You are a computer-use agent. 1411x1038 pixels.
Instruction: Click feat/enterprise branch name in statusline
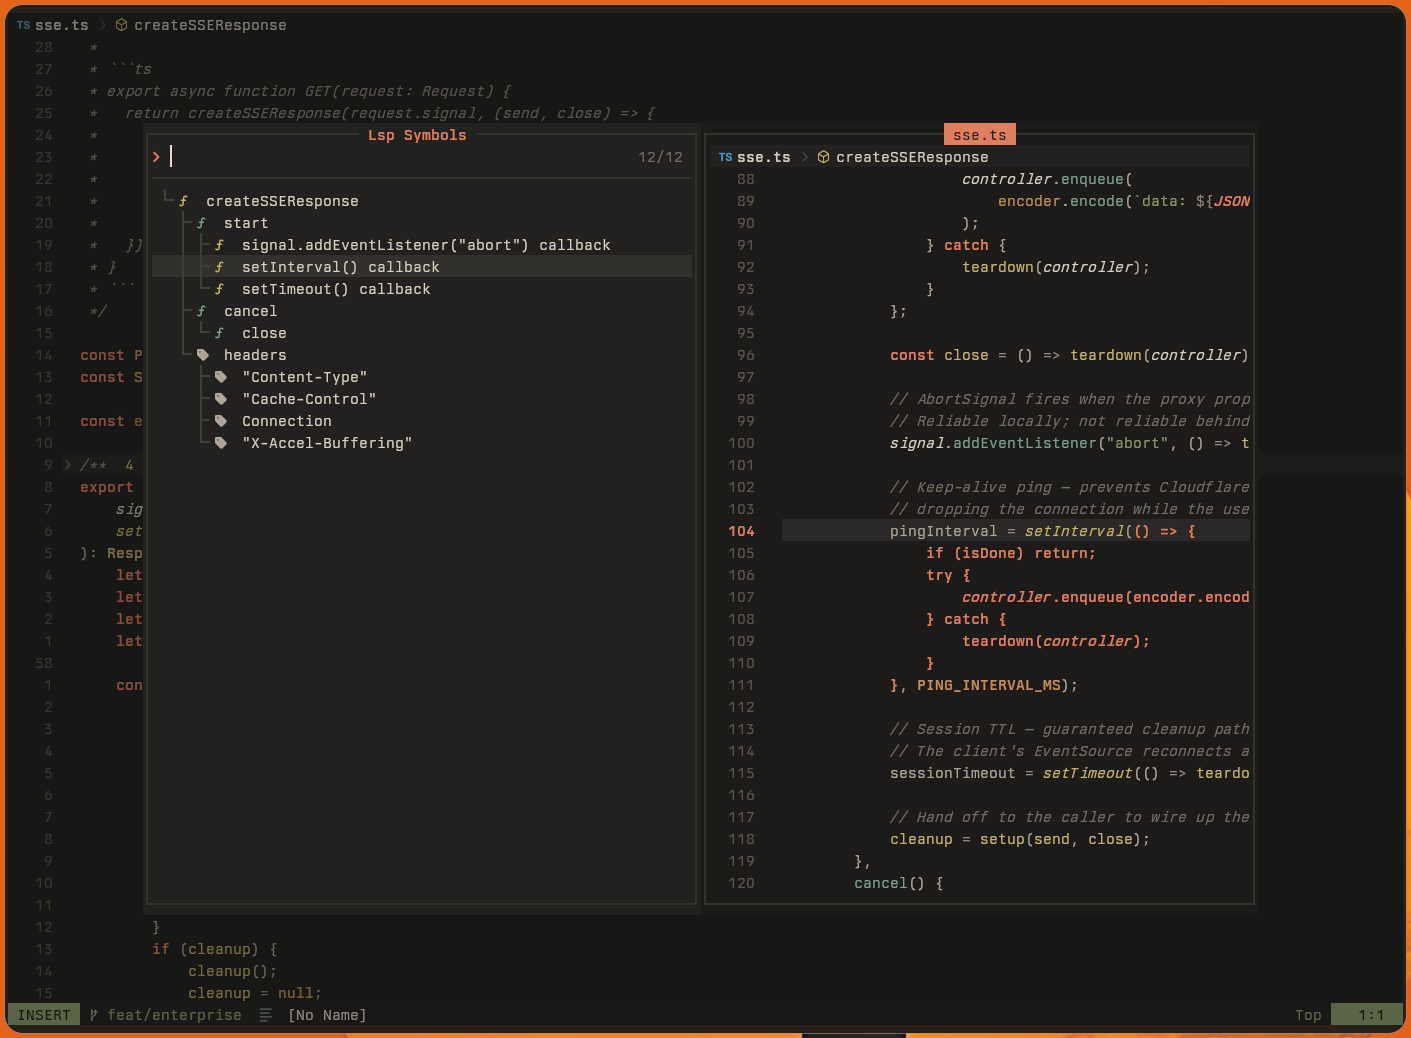[175, 1015]
